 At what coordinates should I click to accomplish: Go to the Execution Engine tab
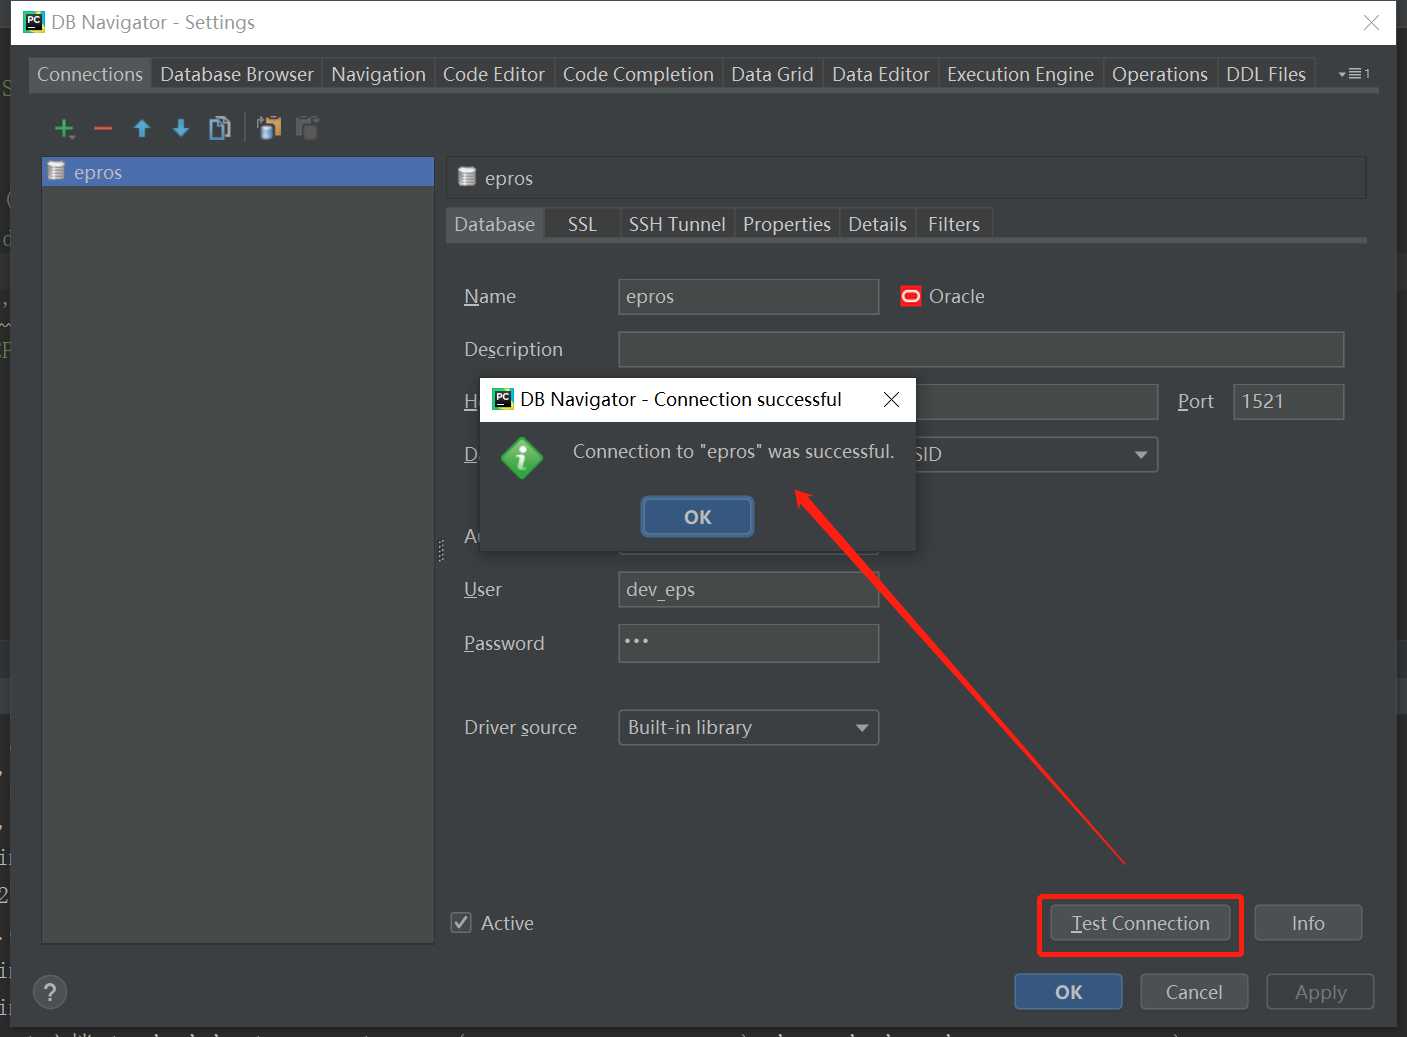[1020, 74]
